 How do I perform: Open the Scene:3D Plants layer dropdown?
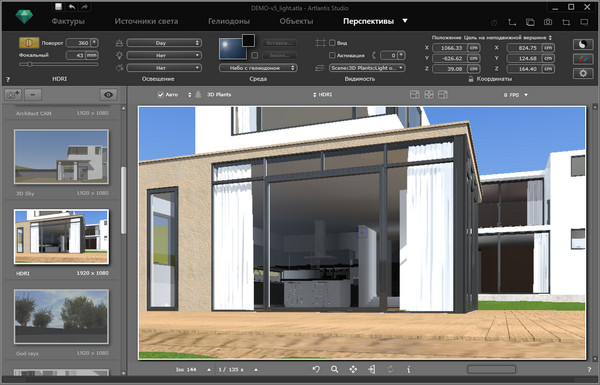click(367, 68)
